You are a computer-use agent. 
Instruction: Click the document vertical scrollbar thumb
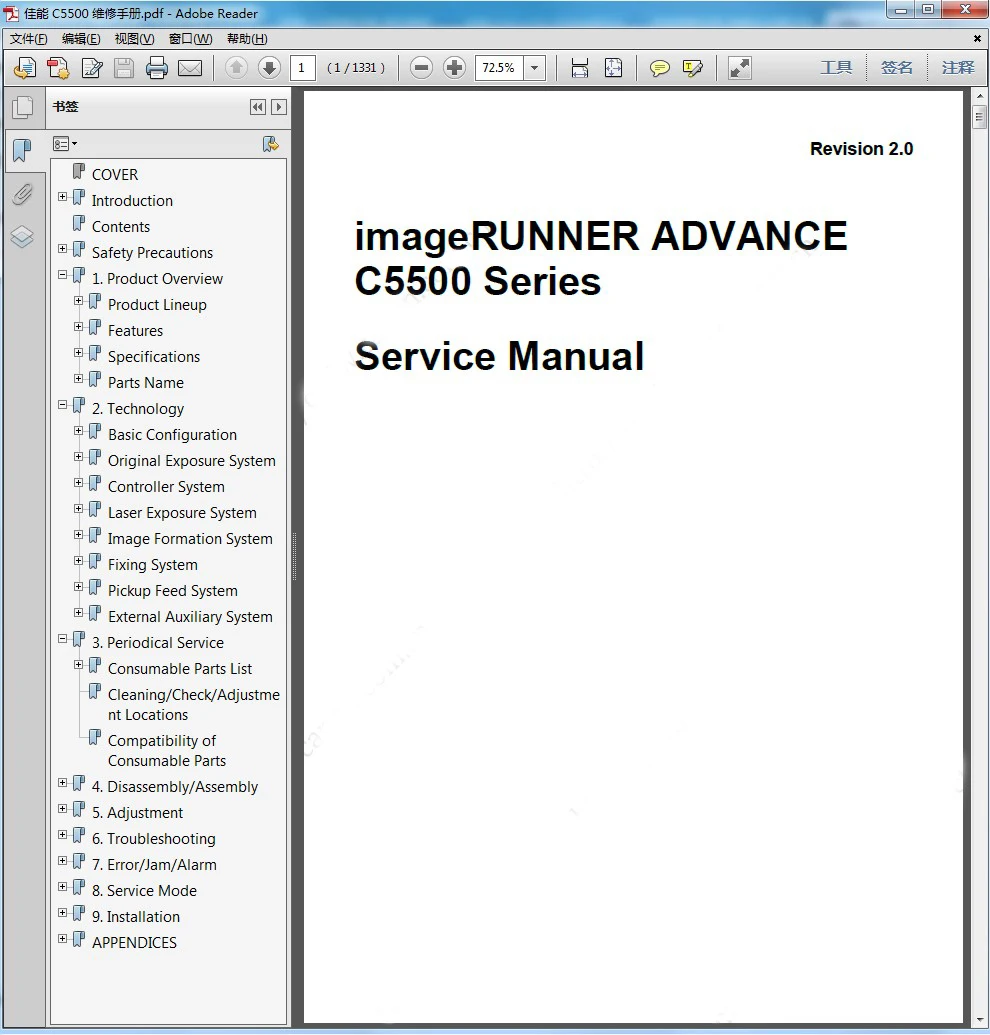point(980,117)
